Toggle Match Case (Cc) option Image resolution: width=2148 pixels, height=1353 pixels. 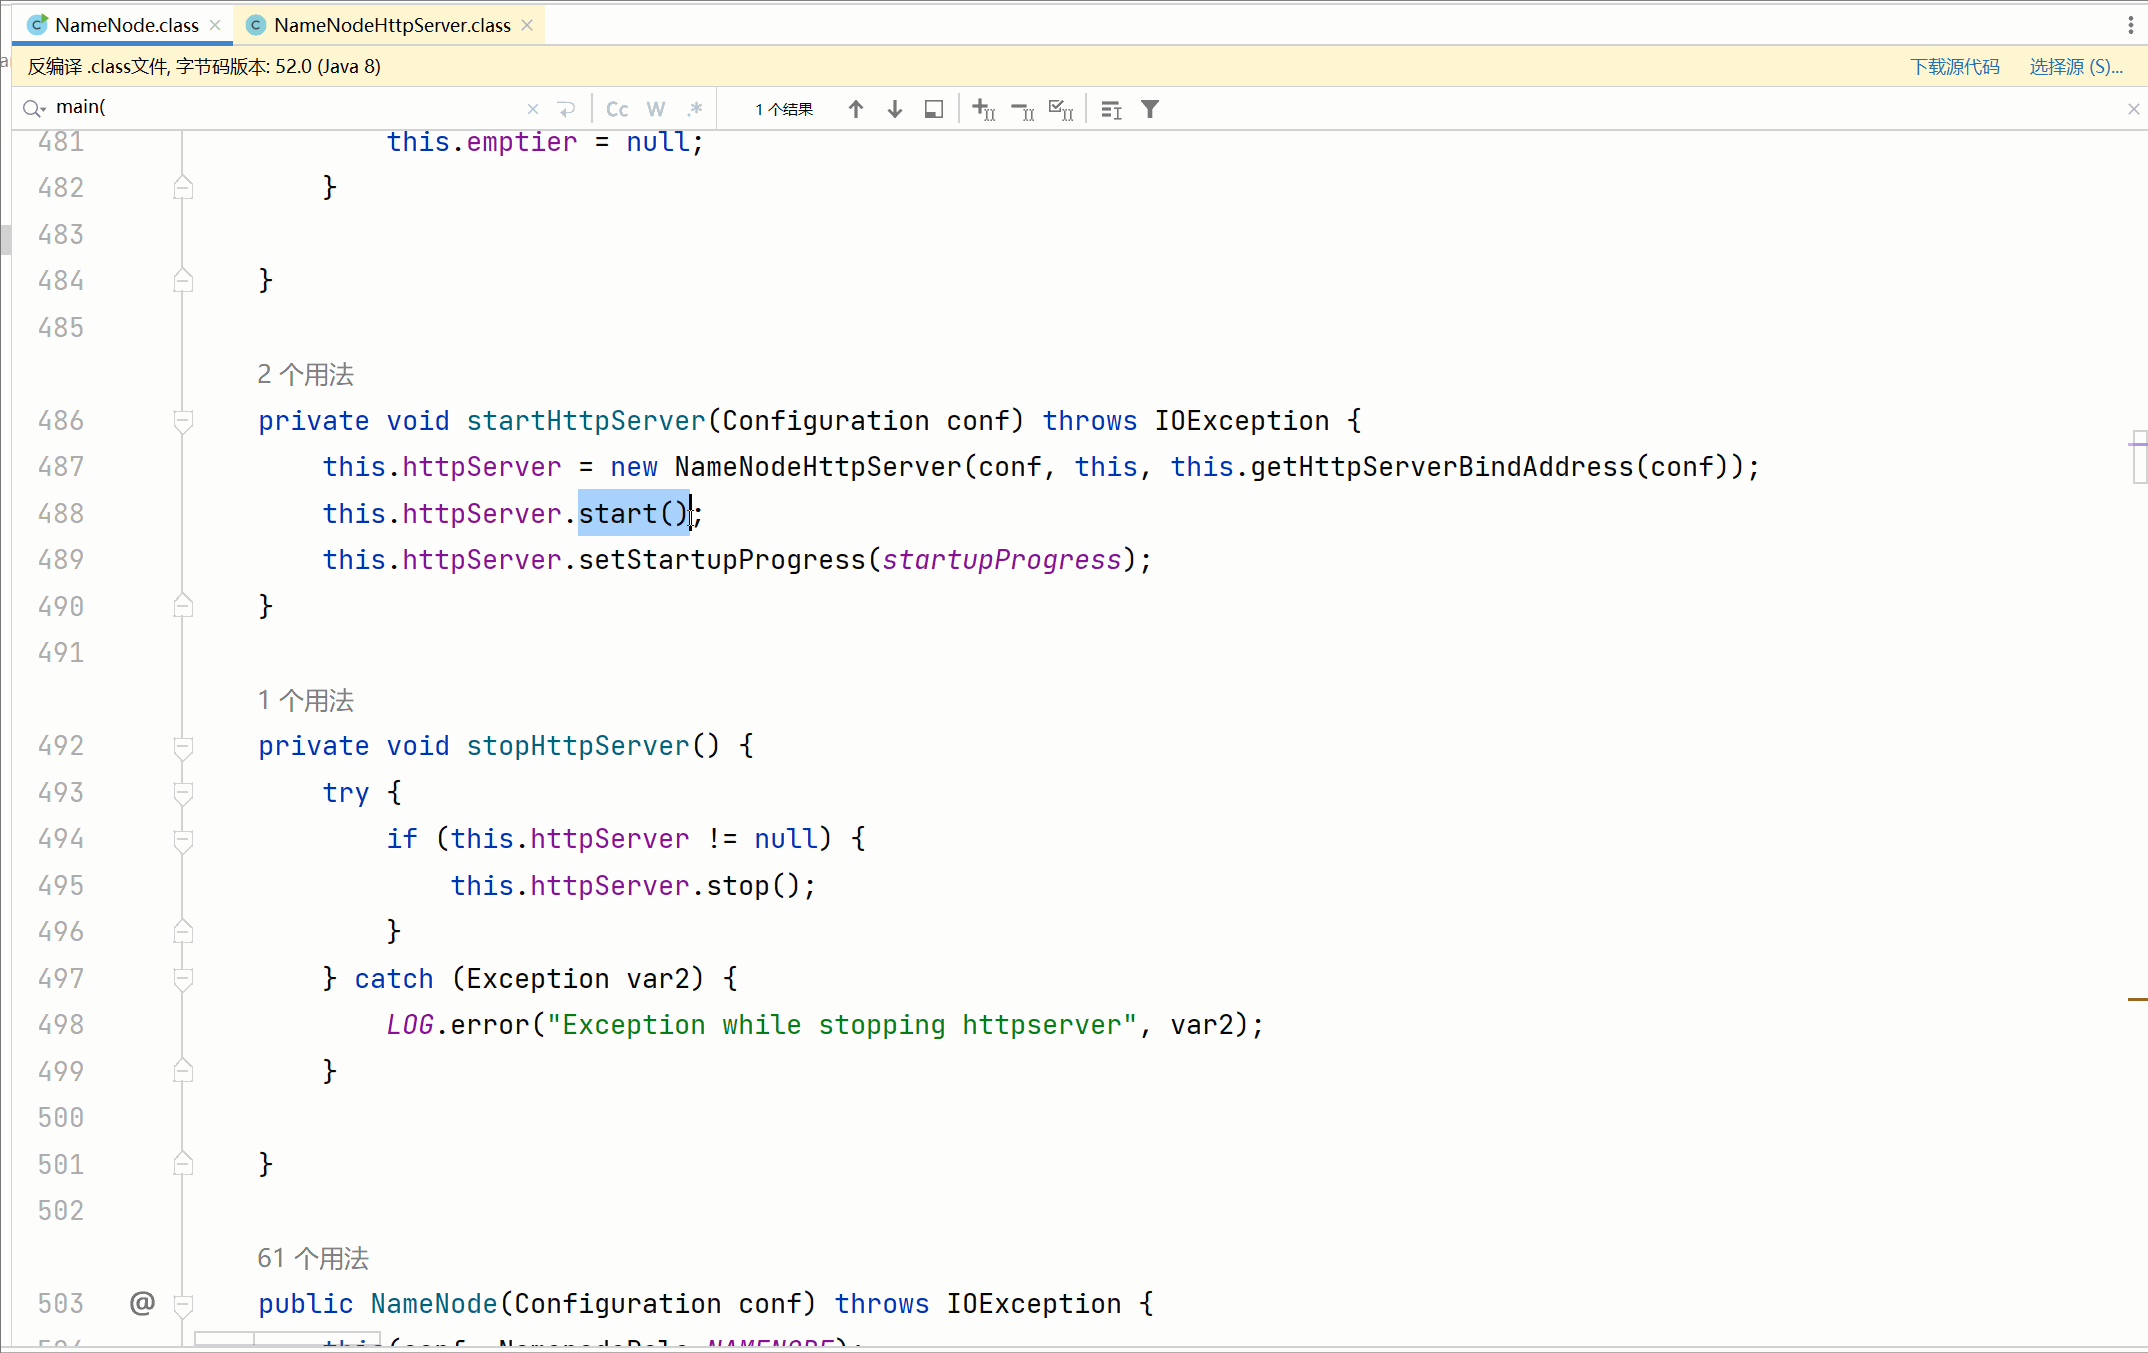tap(617, 109)
